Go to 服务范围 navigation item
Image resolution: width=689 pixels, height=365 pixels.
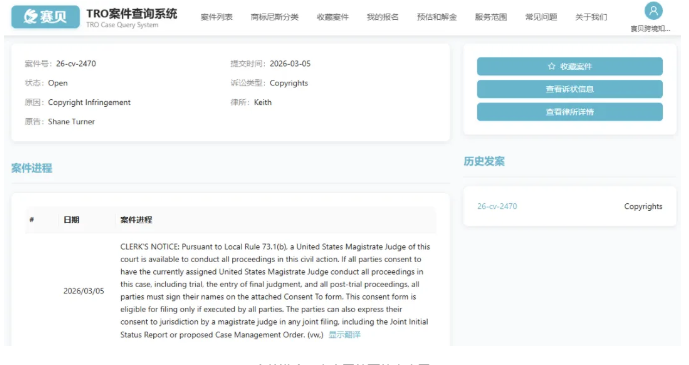coord(491,17)
